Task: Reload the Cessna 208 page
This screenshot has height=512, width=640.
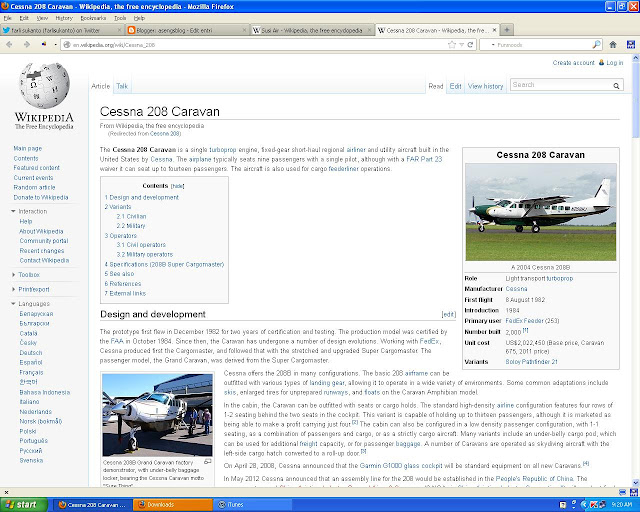Action: point(470,45)
